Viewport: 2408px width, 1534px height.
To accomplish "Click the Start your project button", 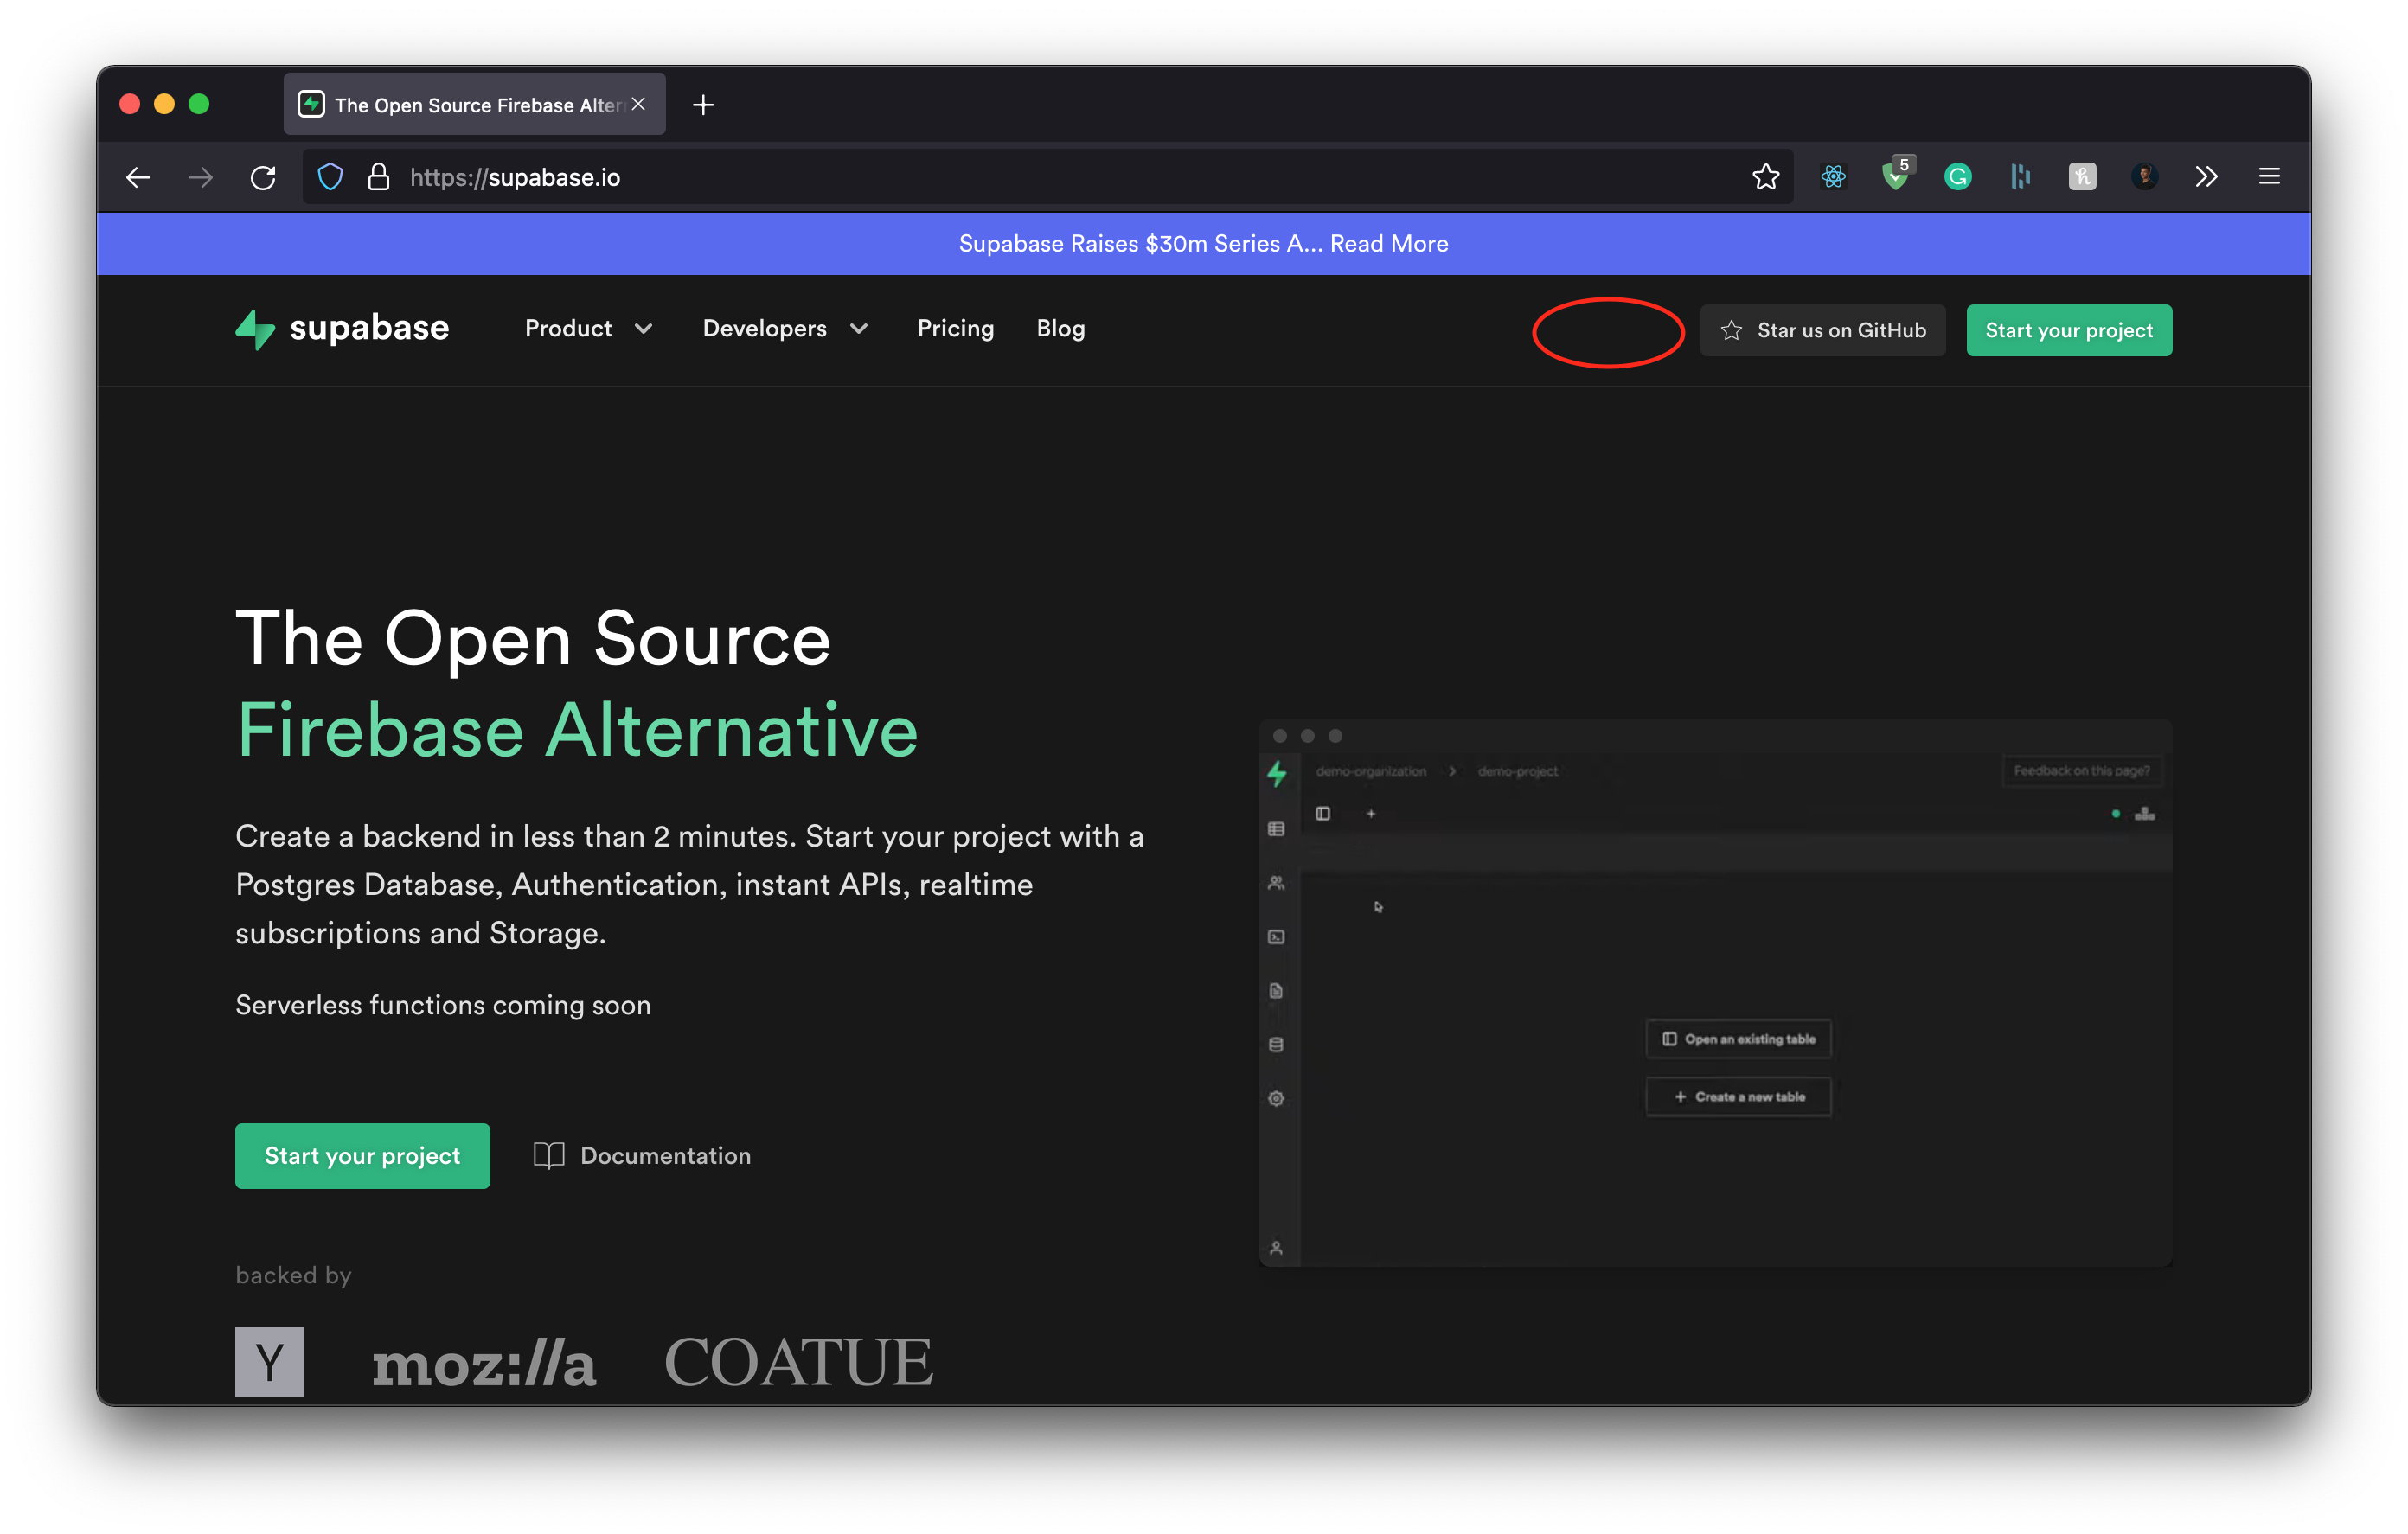I will (2068, 330).
